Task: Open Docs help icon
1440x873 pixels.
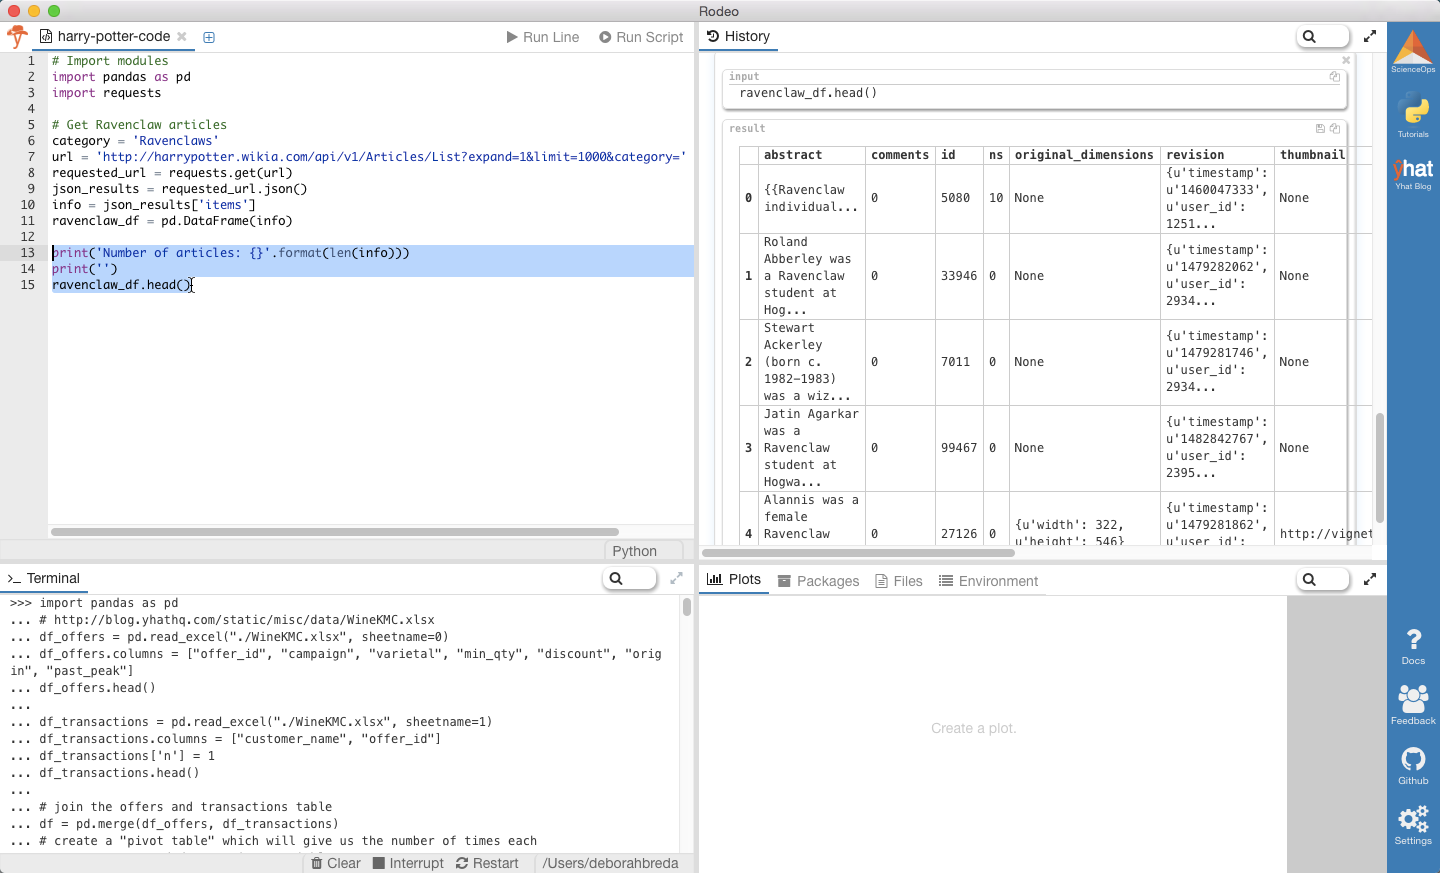Action: tap(1413, 646)
